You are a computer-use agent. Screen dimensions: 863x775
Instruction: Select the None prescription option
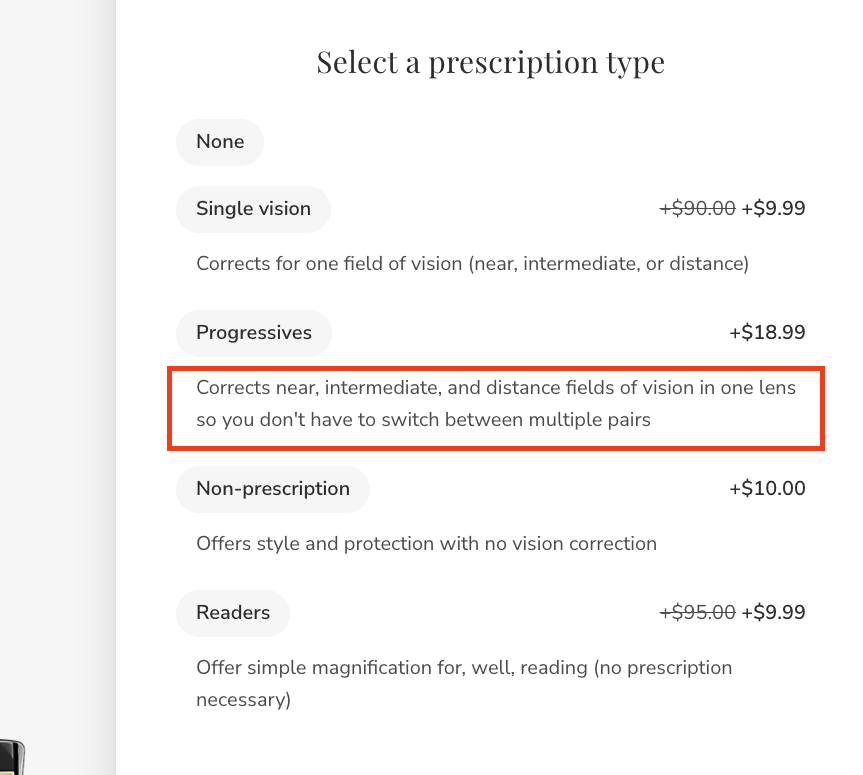point(220,142)
